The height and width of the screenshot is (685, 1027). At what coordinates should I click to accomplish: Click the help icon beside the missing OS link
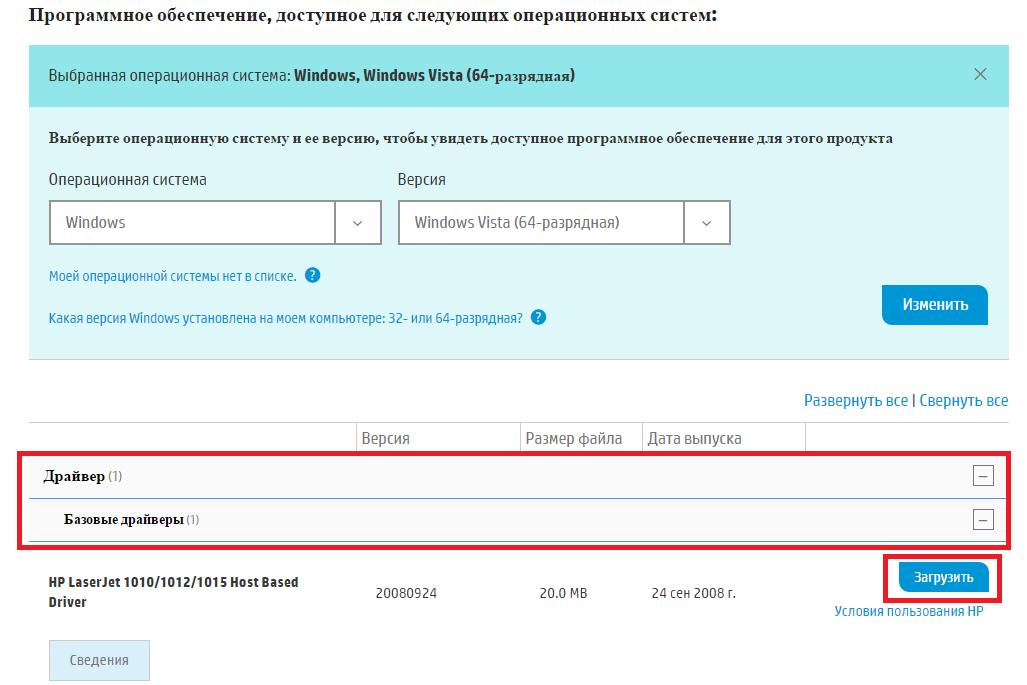[x=313, y=275]
